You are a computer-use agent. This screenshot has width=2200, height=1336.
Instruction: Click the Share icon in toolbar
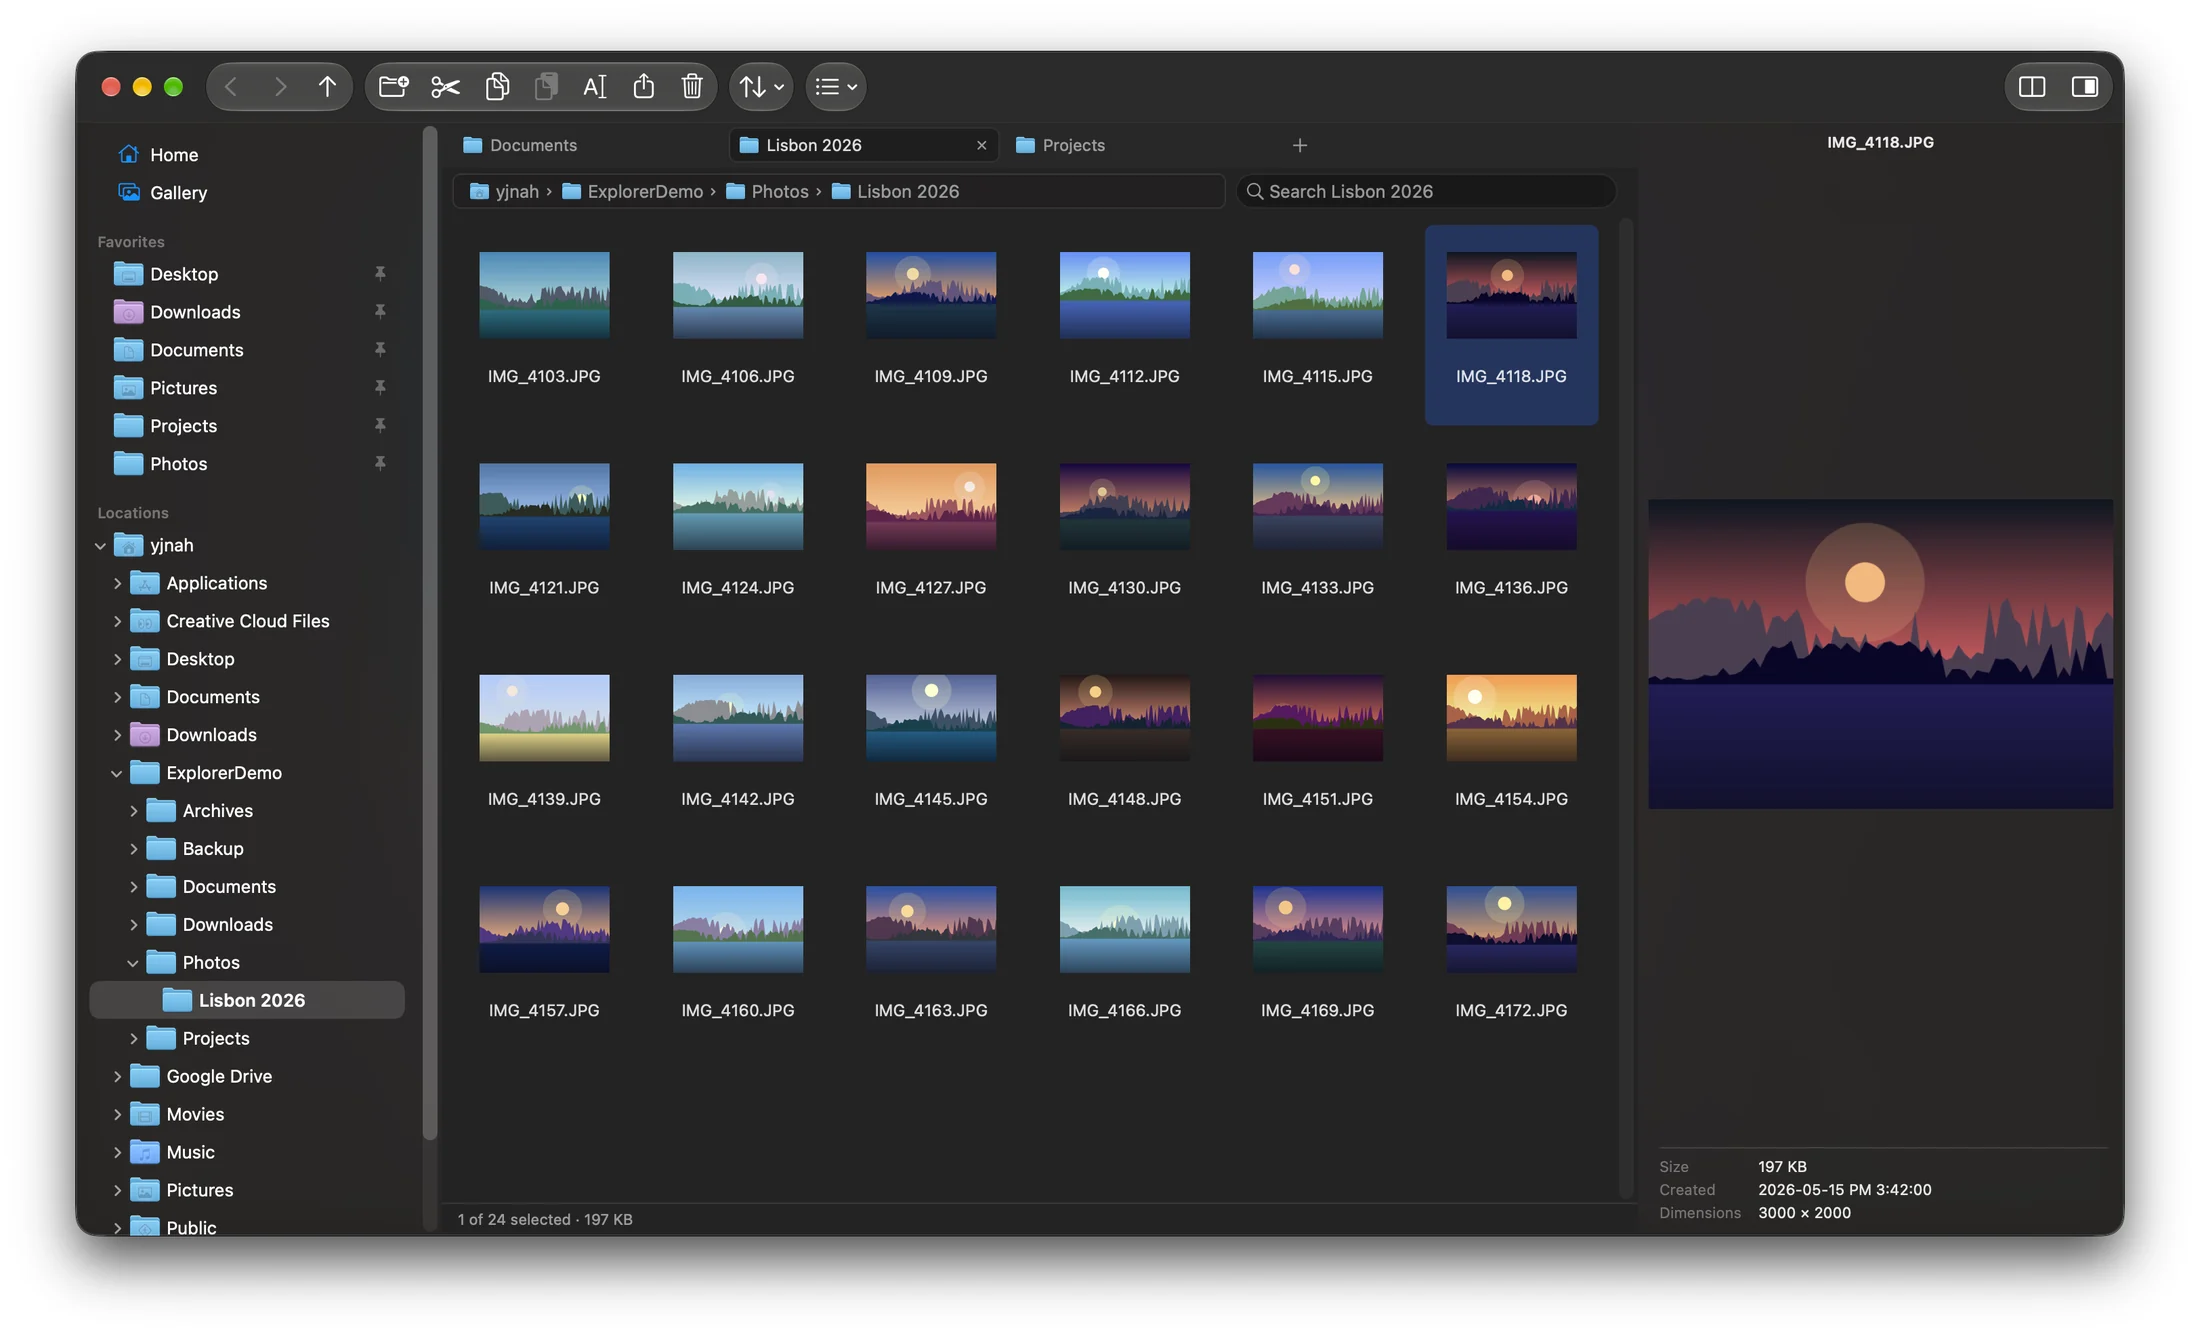(x=643, y=87)
